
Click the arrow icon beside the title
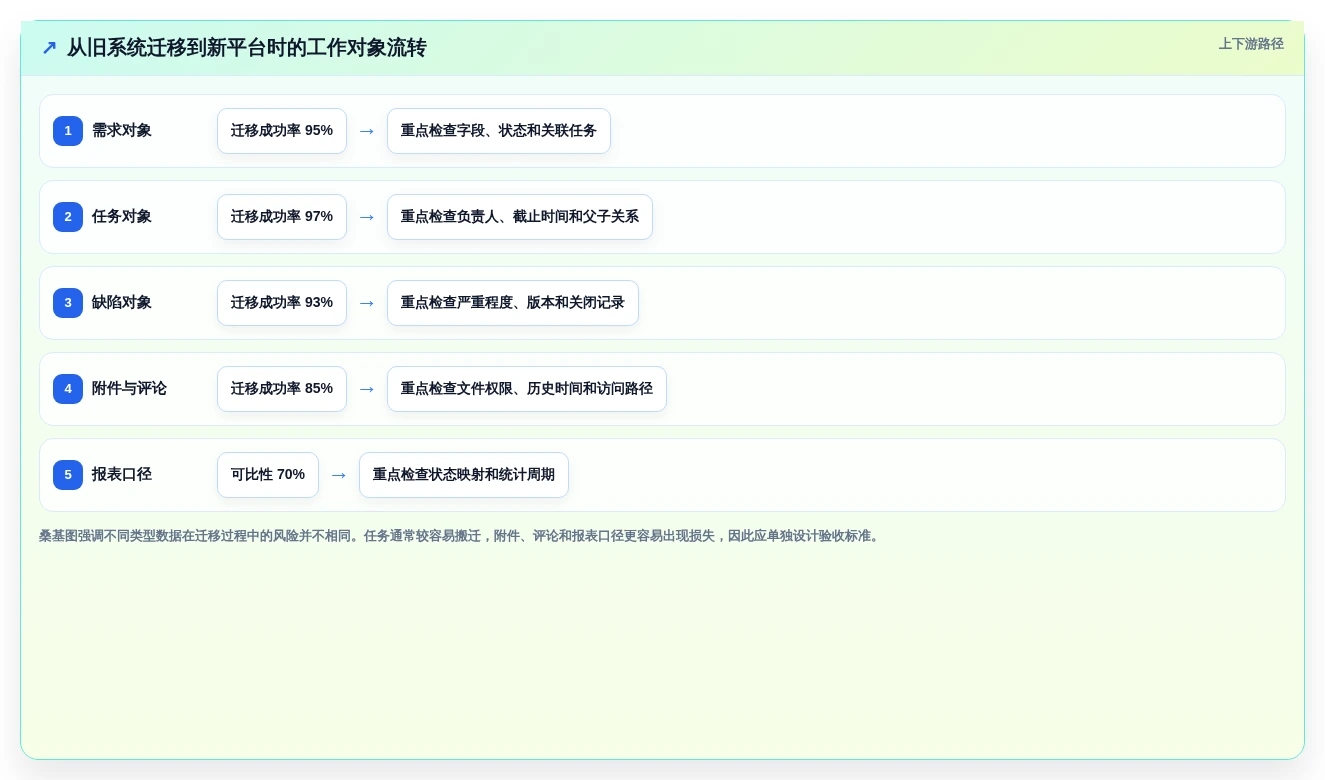pyautogui.click(x=49, y=48)
